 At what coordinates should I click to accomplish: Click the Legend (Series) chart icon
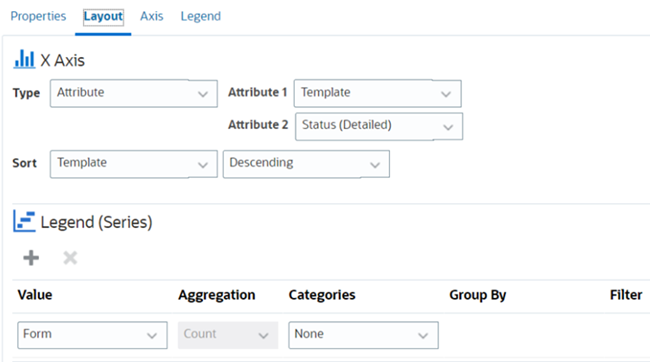coord(24,221)
